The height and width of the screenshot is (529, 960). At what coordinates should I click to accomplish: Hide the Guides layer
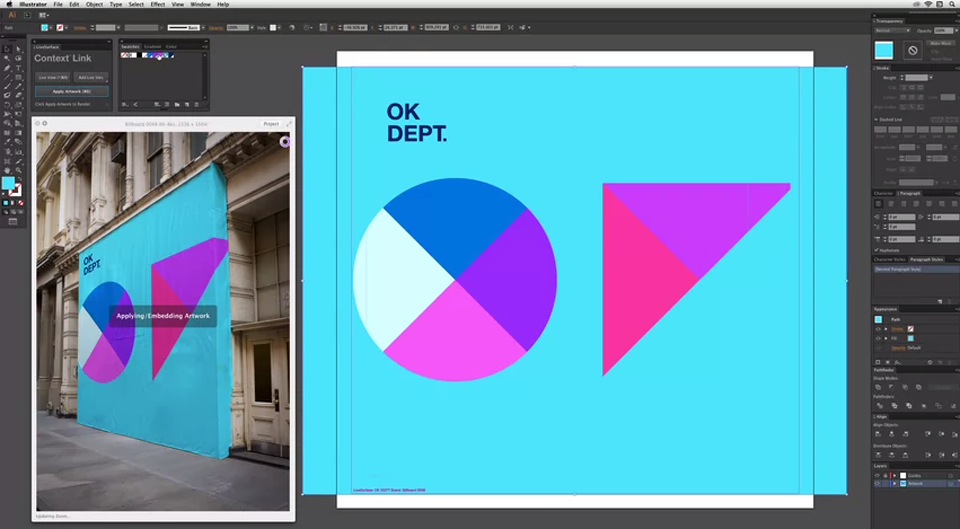tap(878, 475)
